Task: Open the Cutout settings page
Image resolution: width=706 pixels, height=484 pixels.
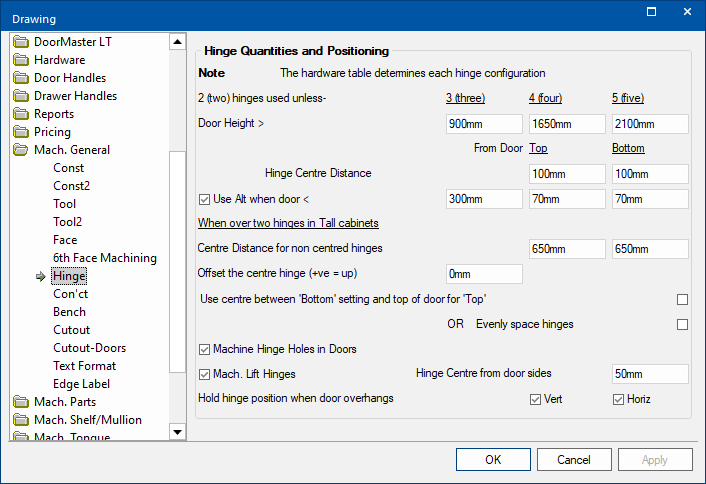Action: pyautogui.click(x=72, y=330)
